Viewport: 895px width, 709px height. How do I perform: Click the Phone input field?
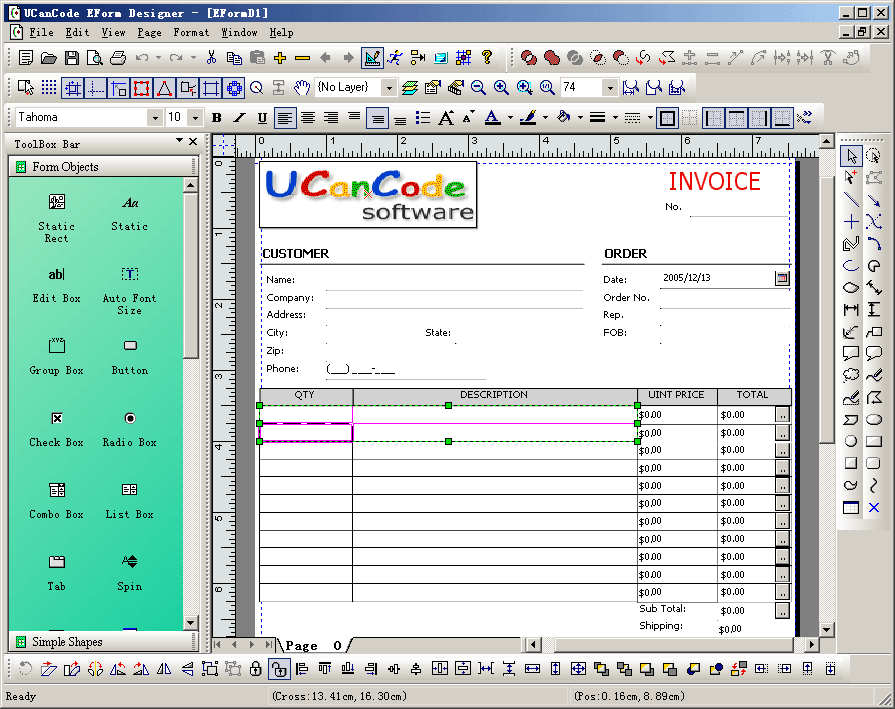click(x=405, y=369)
